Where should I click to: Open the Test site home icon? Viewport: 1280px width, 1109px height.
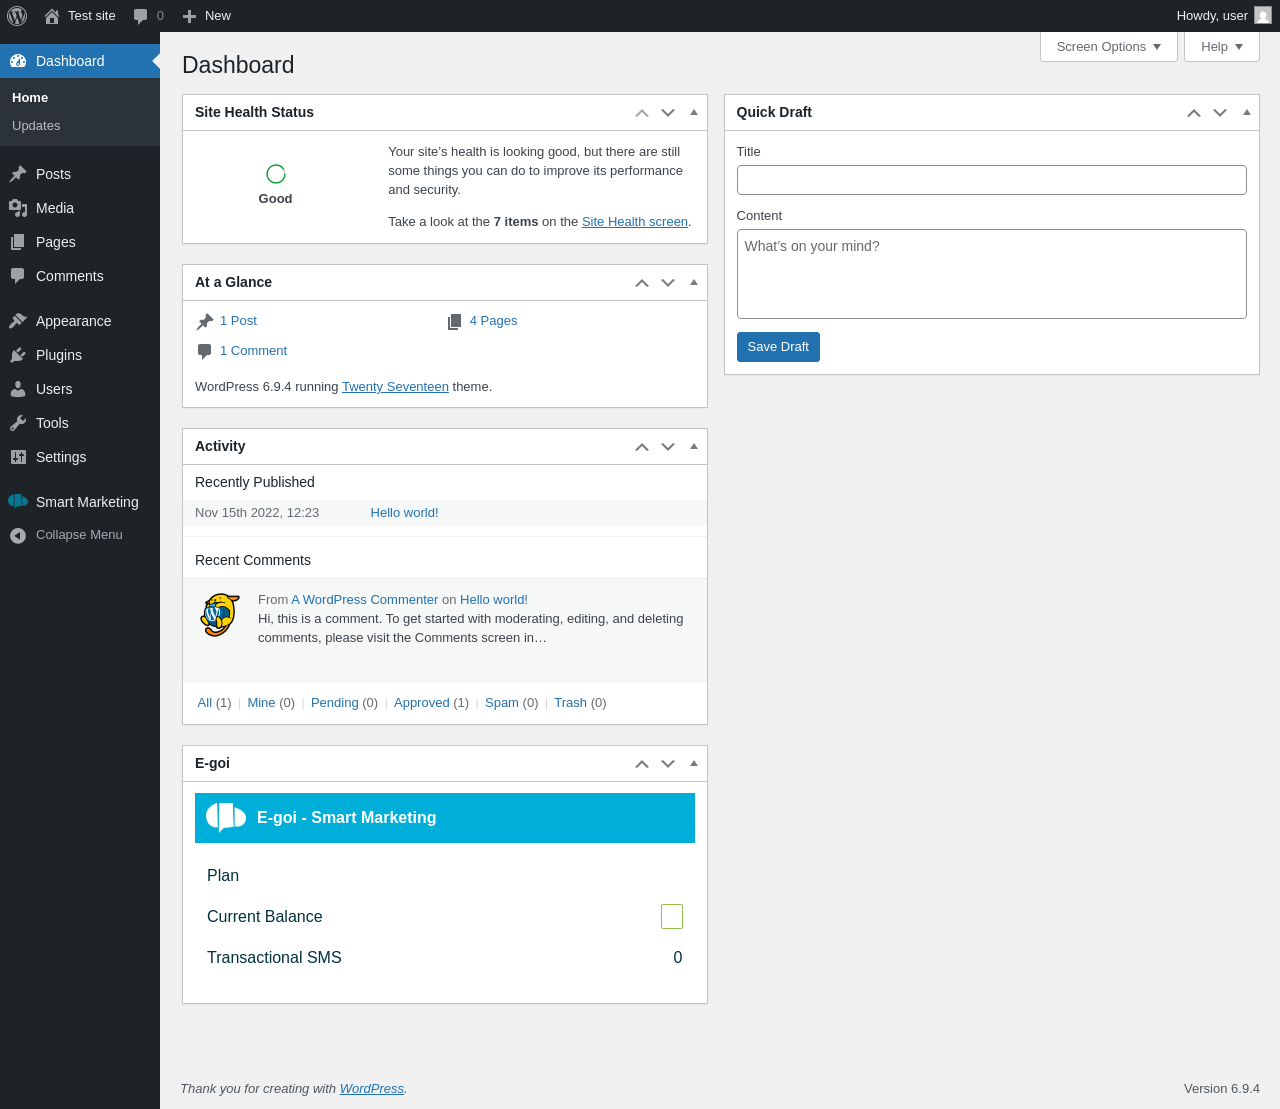(x=52, y=16)
